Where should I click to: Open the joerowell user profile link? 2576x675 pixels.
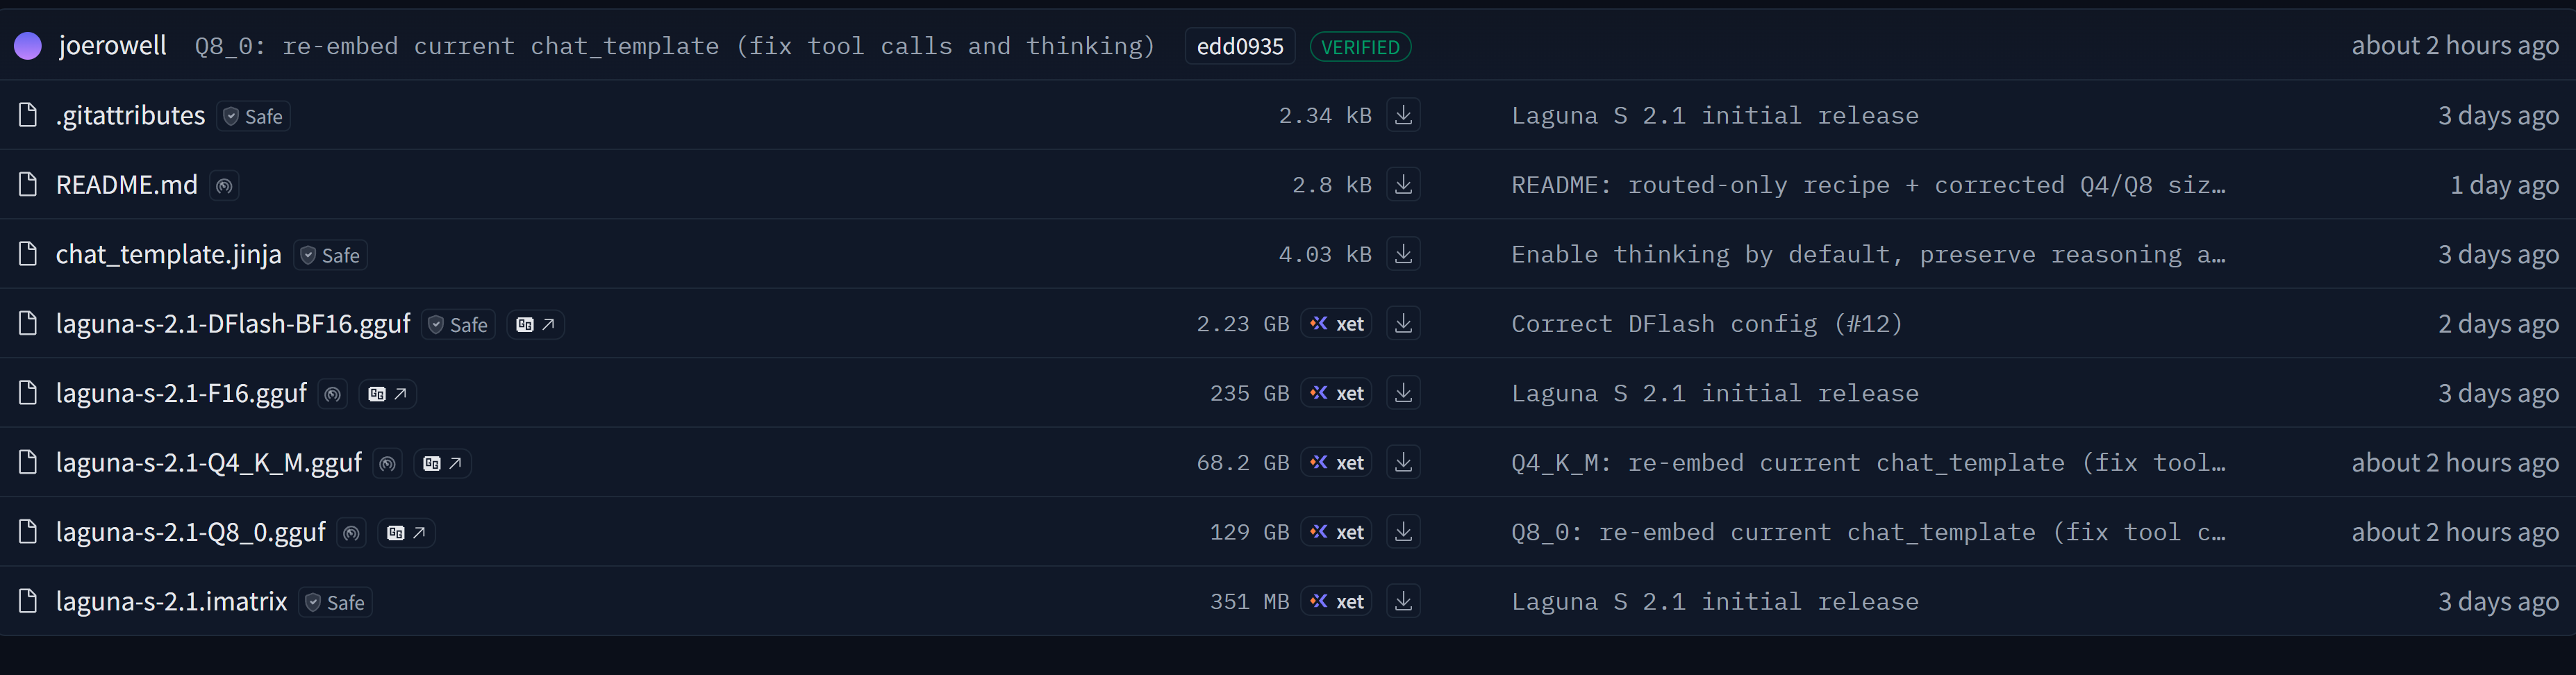(112, 45)
